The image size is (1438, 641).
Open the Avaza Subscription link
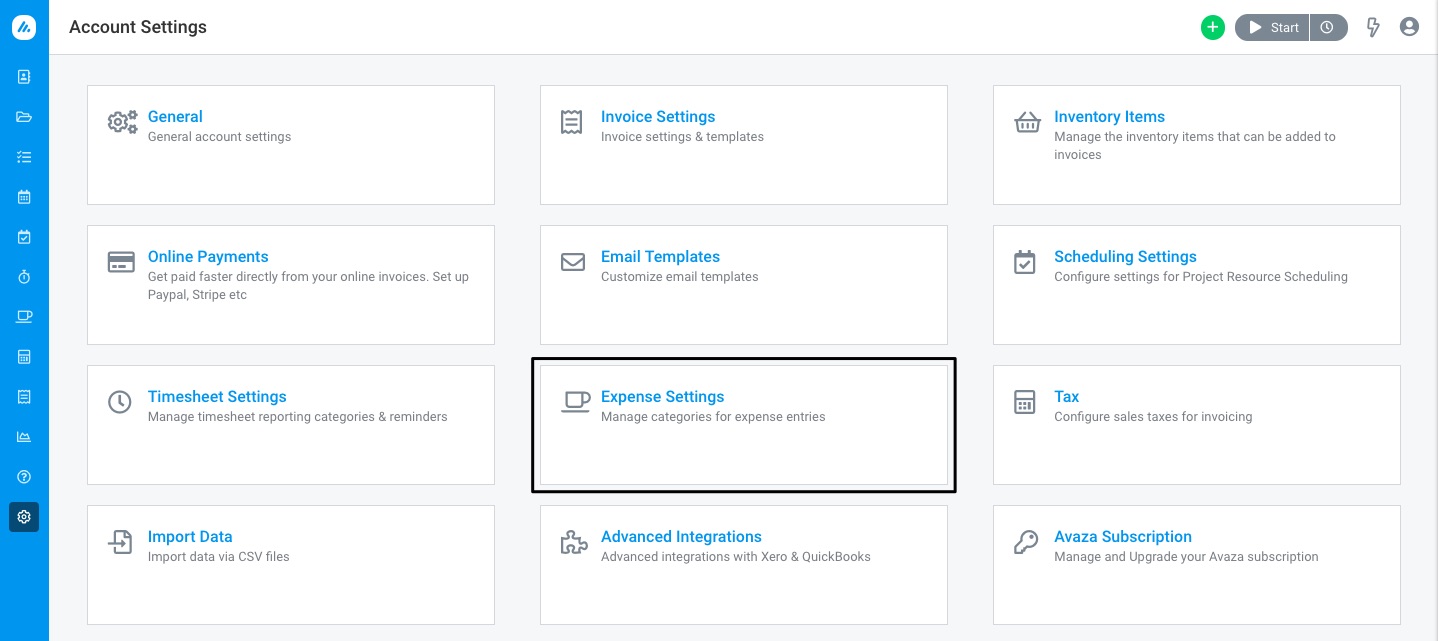(1123, 537)
